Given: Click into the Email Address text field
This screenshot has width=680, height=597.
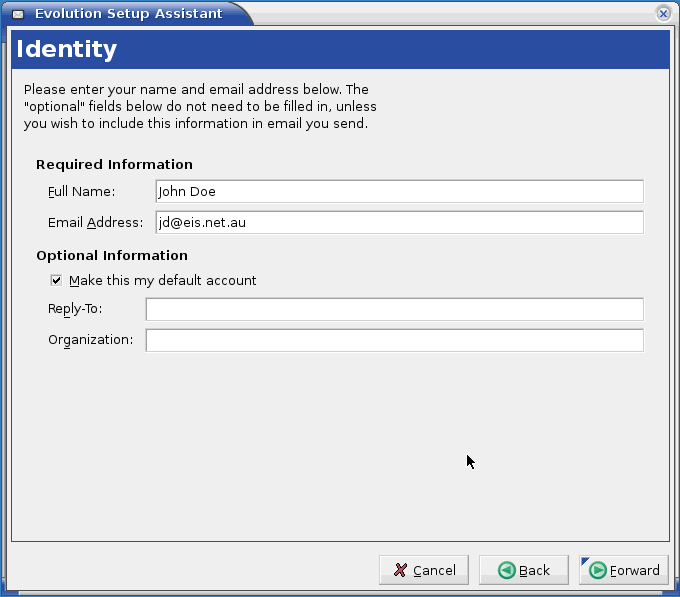Looking at the screenshot, I should pyautogui.click(x=399, y=223).
